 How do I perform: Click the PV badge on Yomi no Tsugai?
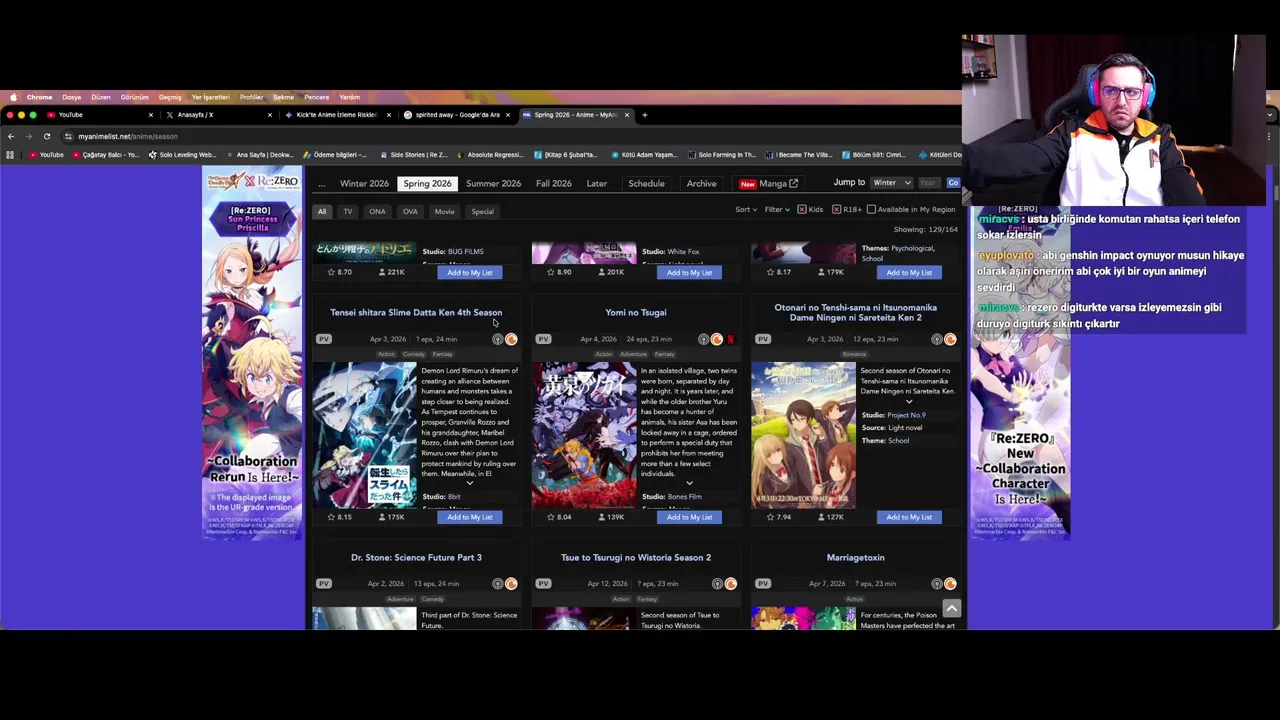543,339
